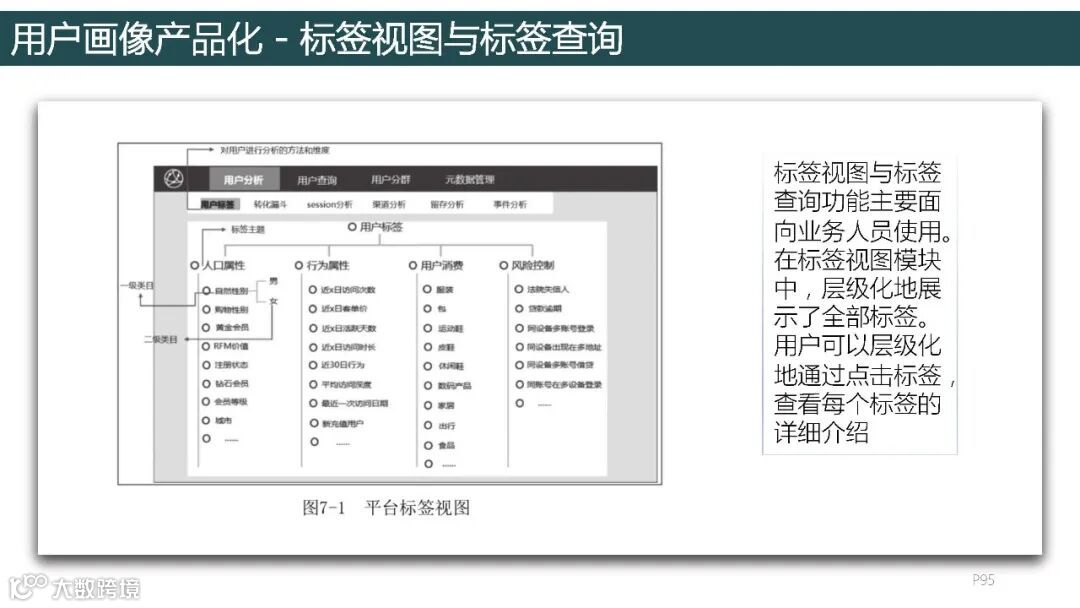This screenshot has height=608, width=1080.
Task: Open the 用户分群 tab
Action: (x=391, y=180)
